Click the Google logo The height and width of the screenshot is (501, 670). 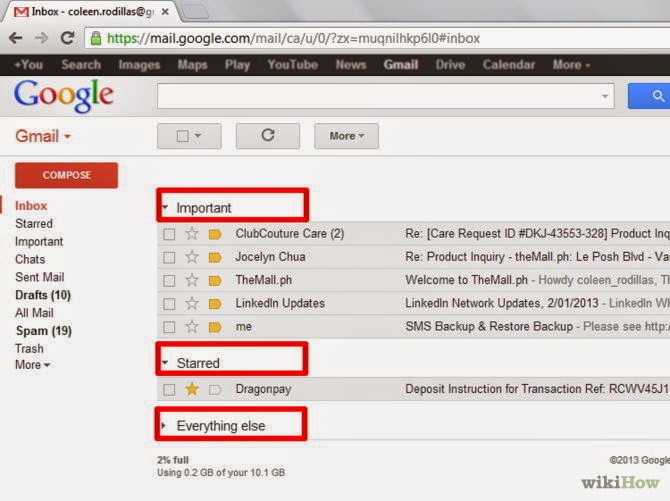click(x=64, y=97)
